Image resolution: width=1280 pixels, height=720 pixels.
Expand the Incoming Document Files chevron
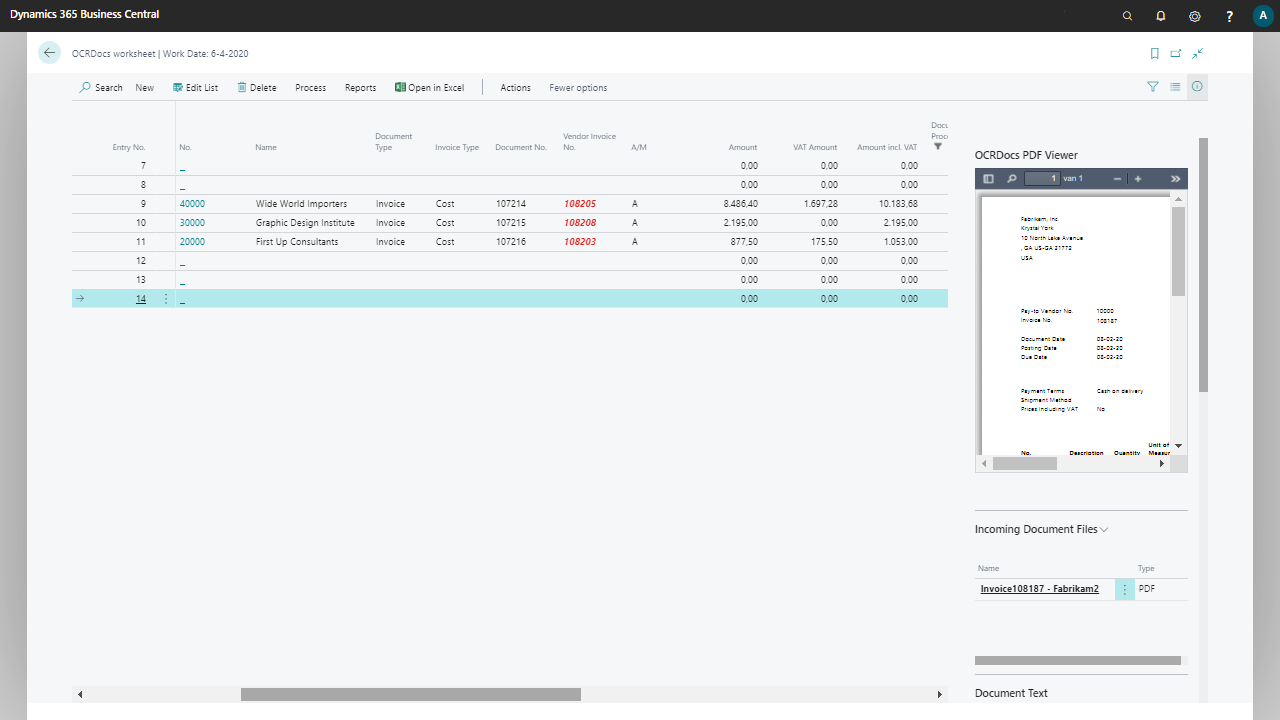[x=1104, y=529]
